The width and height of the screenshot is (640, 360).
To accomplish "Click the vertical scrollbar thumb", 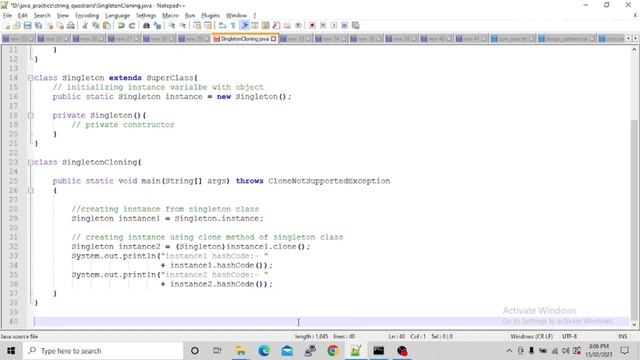I will coord(634,220).
